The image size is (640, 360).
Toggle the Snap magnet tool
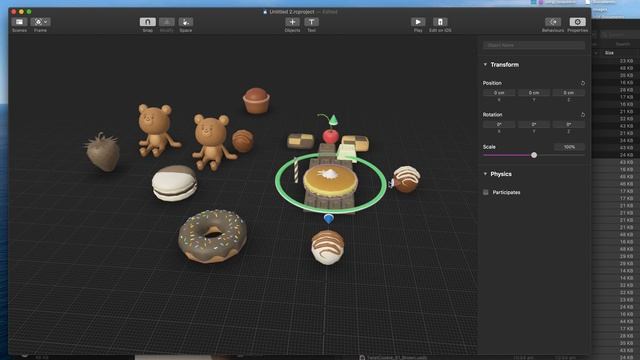pos(147,22)
